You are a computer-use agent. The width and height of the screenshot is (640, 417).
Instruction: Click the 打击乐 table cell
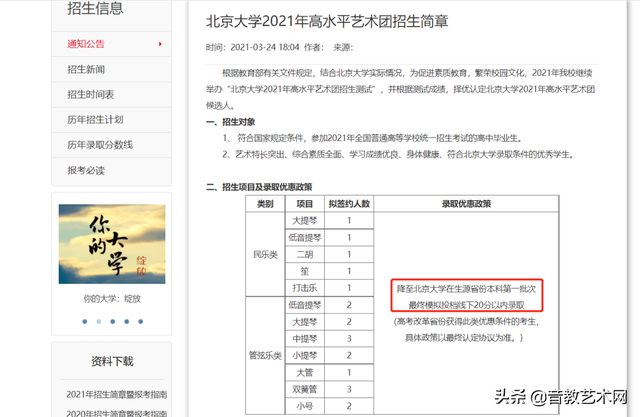(304, 288)
